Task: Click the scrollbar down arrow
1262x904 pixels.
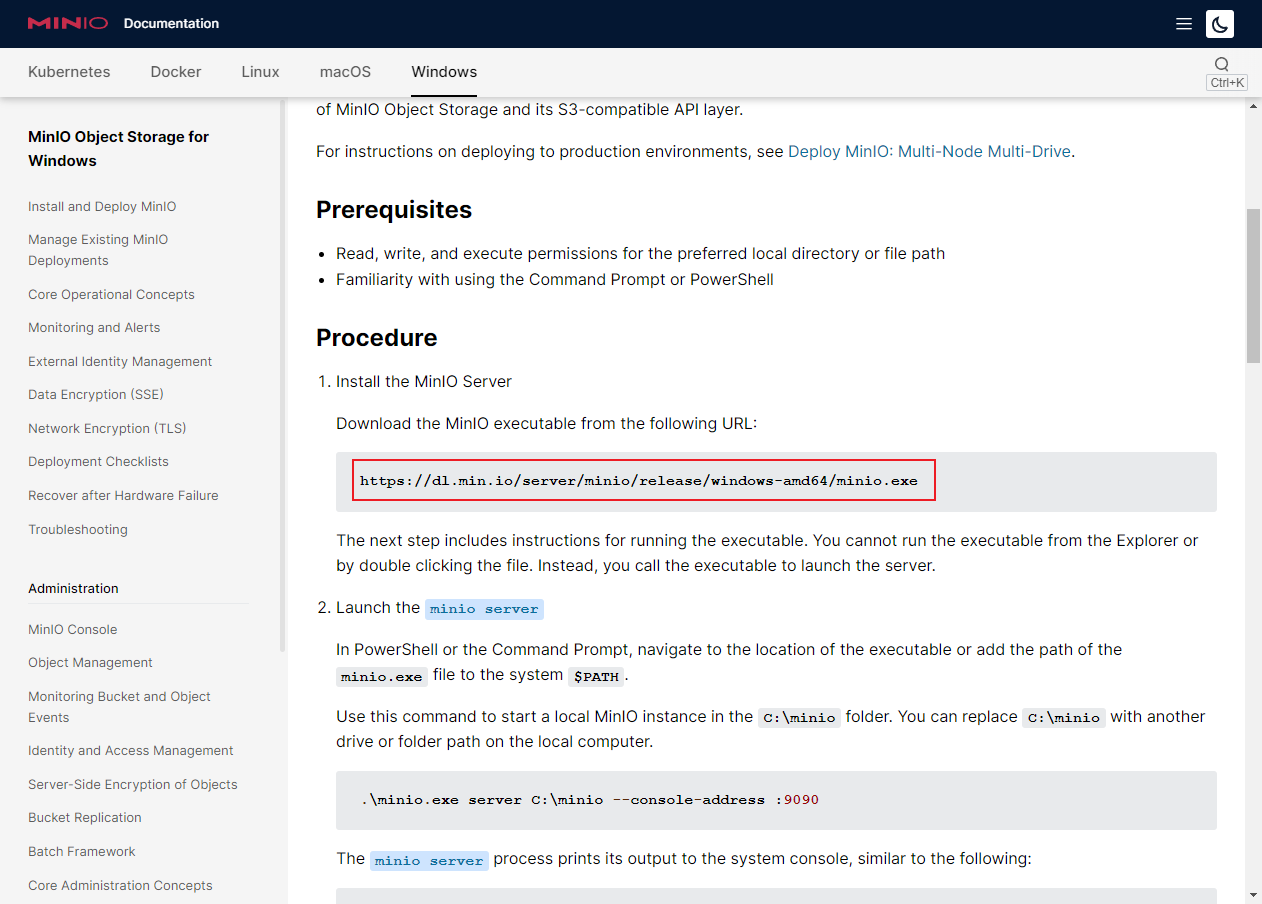Action: pos(1253,894)
